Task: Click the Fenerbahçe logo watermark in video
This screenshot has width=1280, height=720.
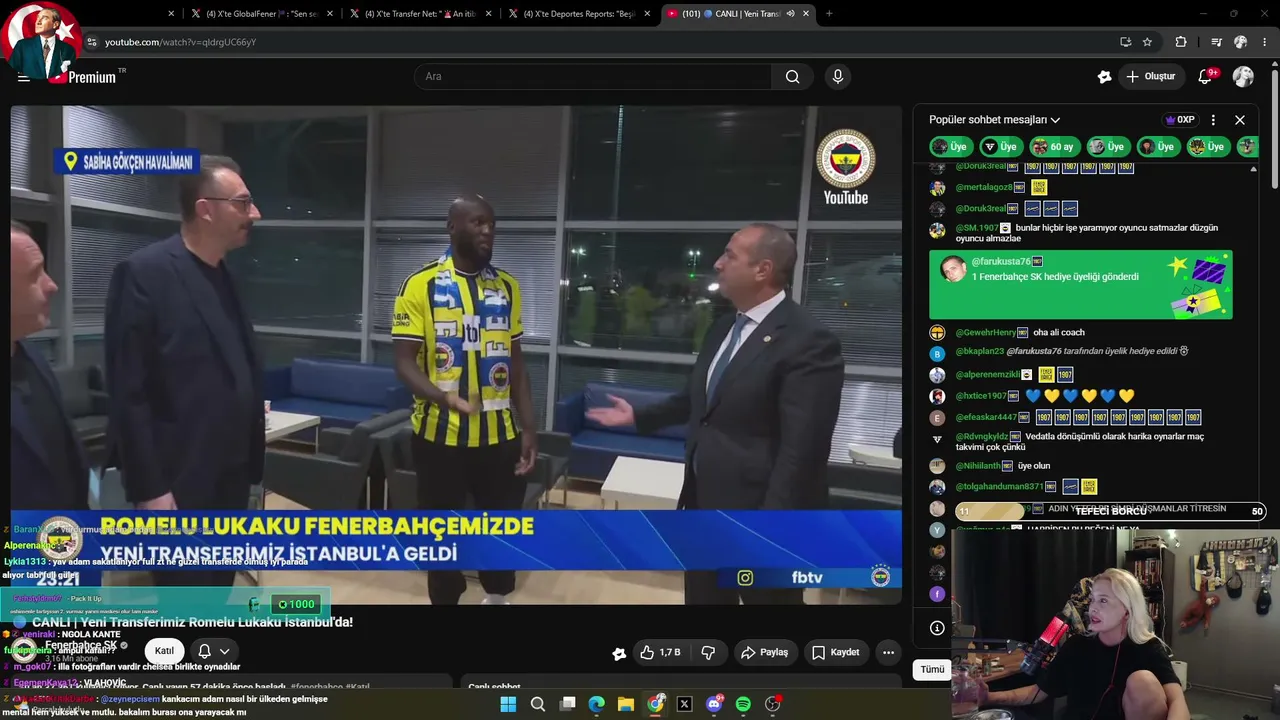Action: (x=846, y=158)
